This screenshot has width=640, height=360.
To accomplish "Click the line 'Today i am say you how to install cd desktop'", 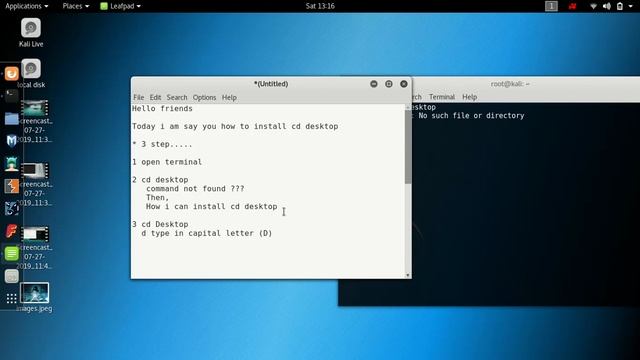I will coord(235,127).
